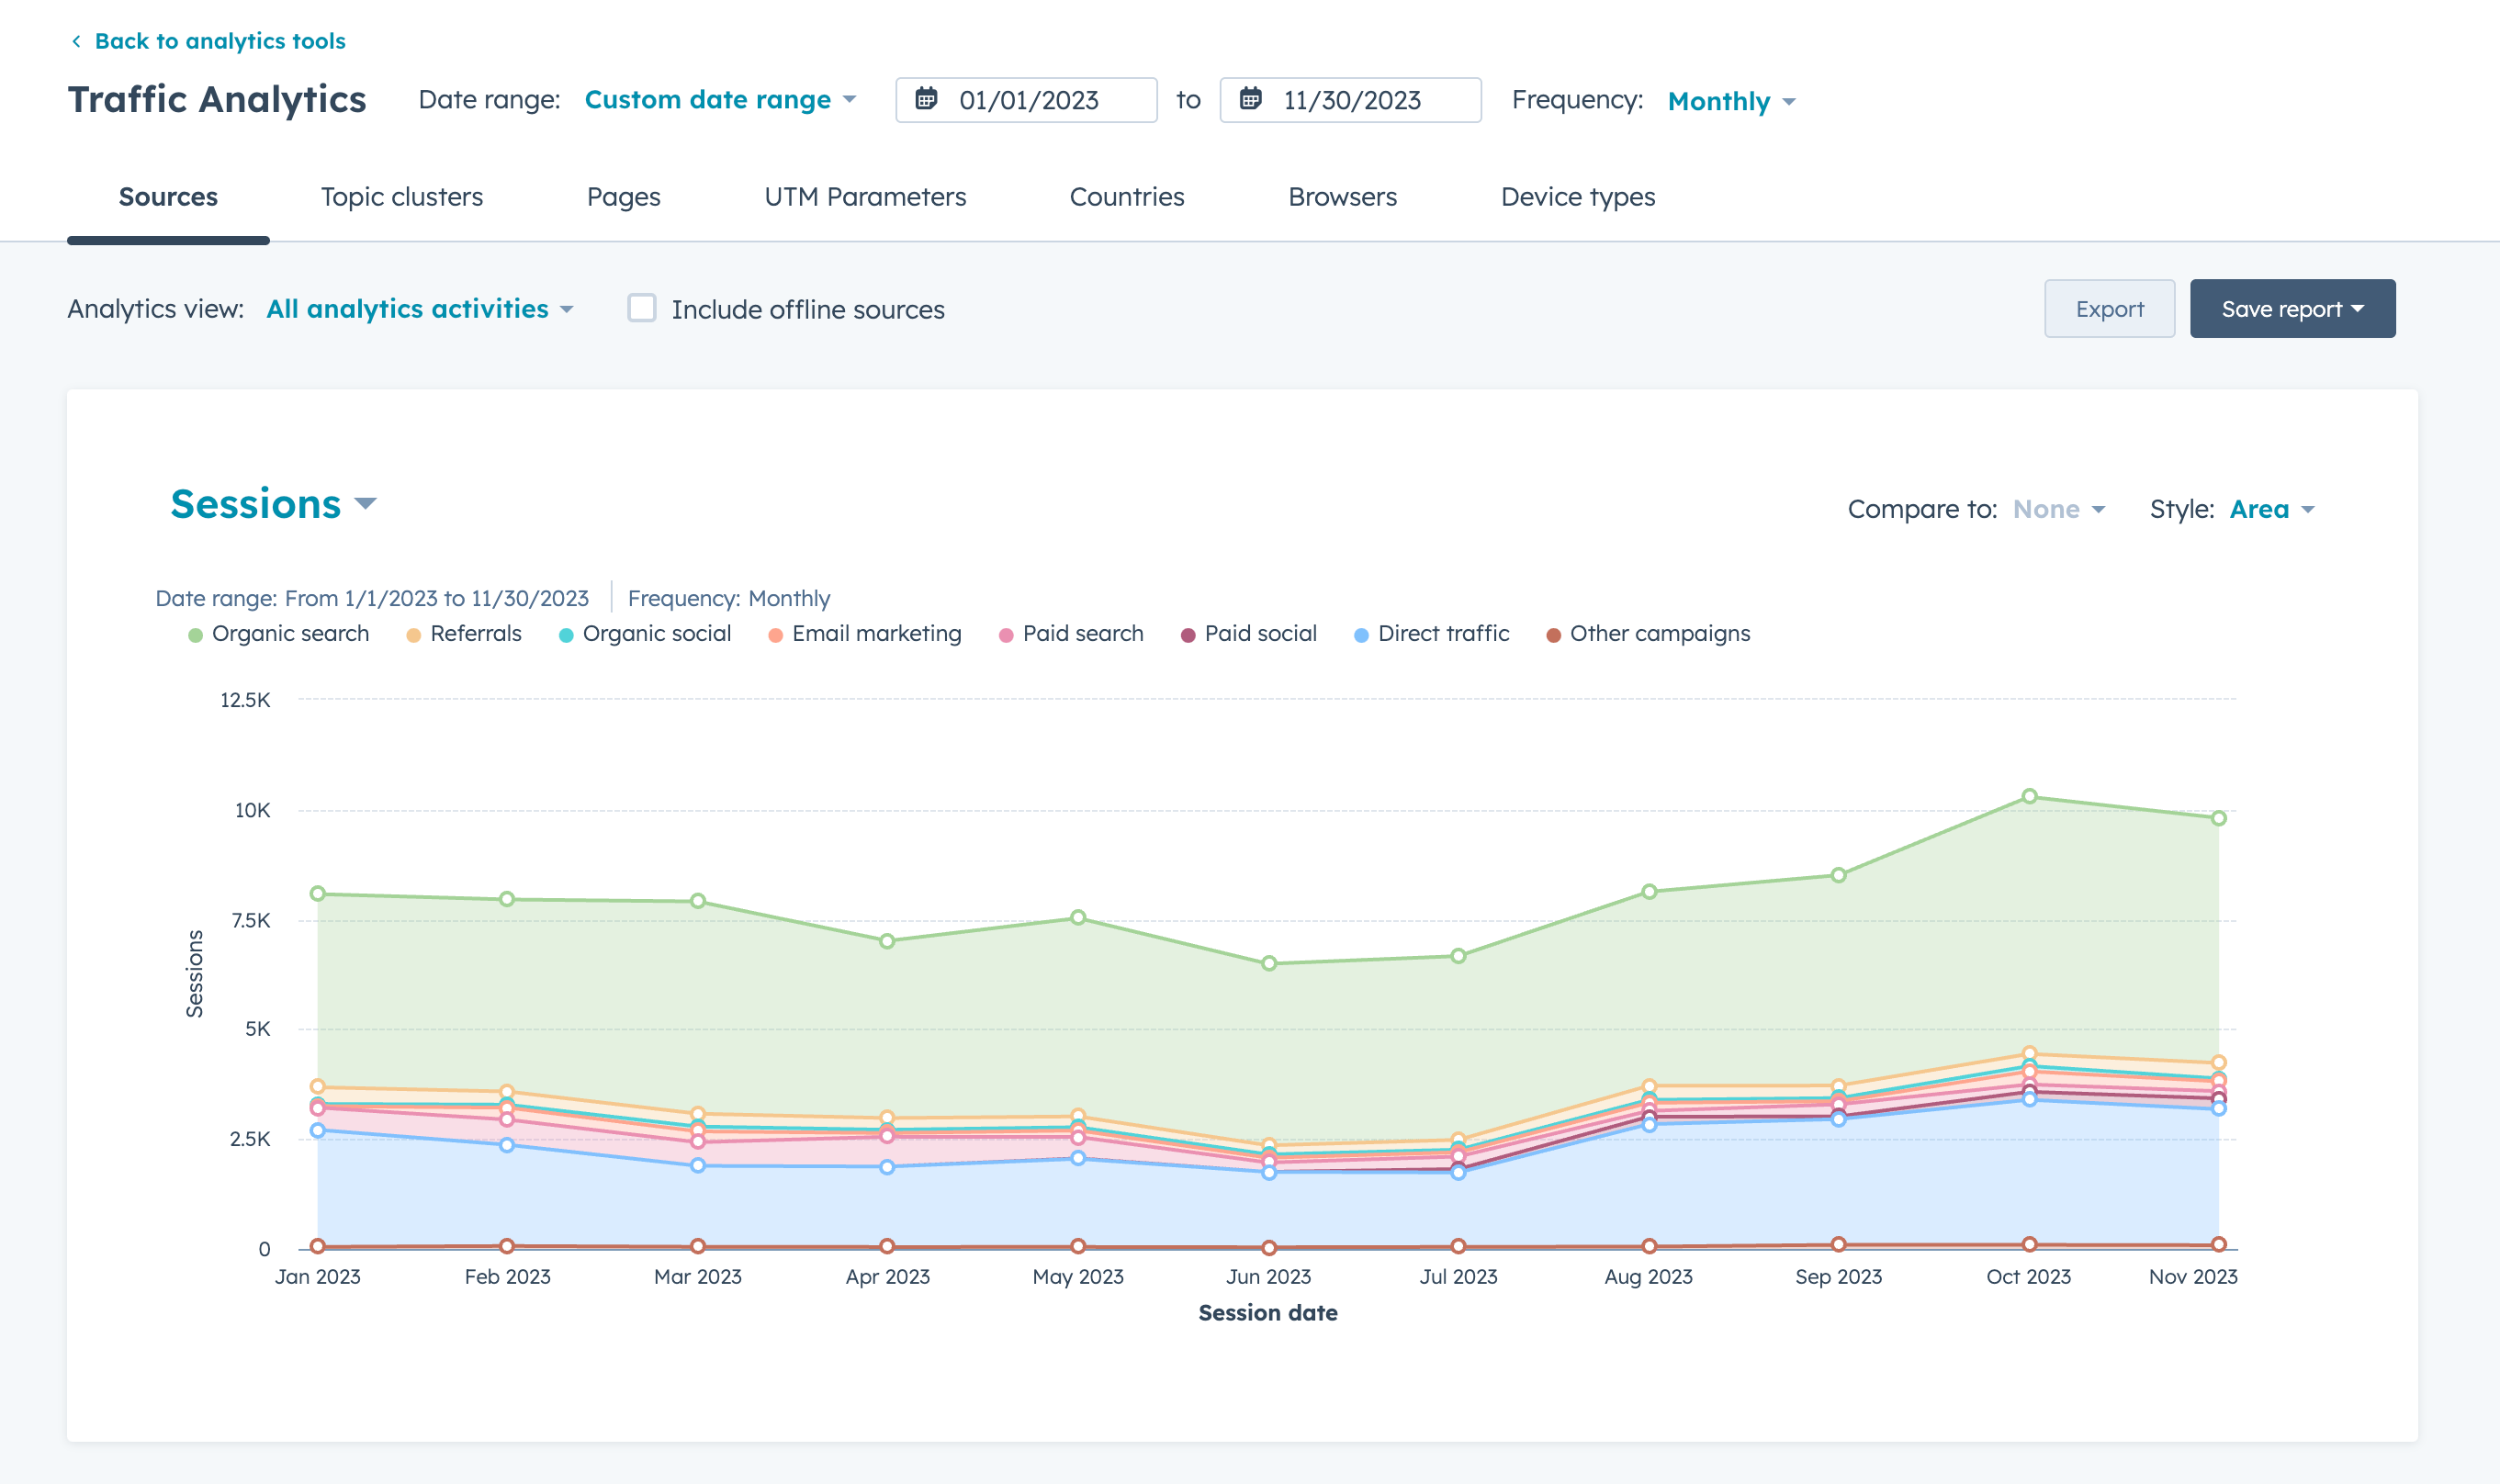This screenshot has height=1484, width=2500.
Task: Click the Paid search pink legend swatch
Action: (x=1006, y=635)
